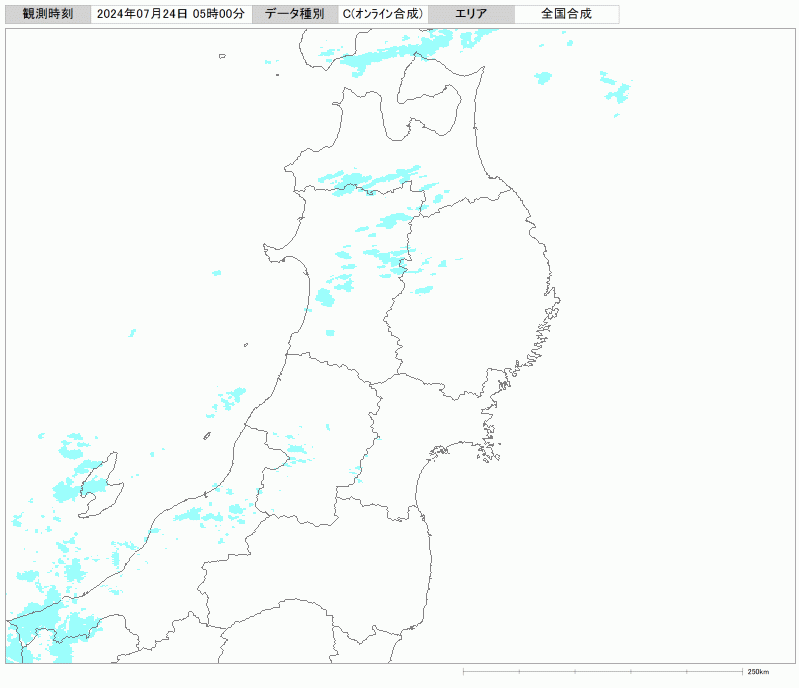Select the C(オンライン合成) data type value
Image resolution: width=799 pixels, height=688 pixels.
click(x=383, y=14)
